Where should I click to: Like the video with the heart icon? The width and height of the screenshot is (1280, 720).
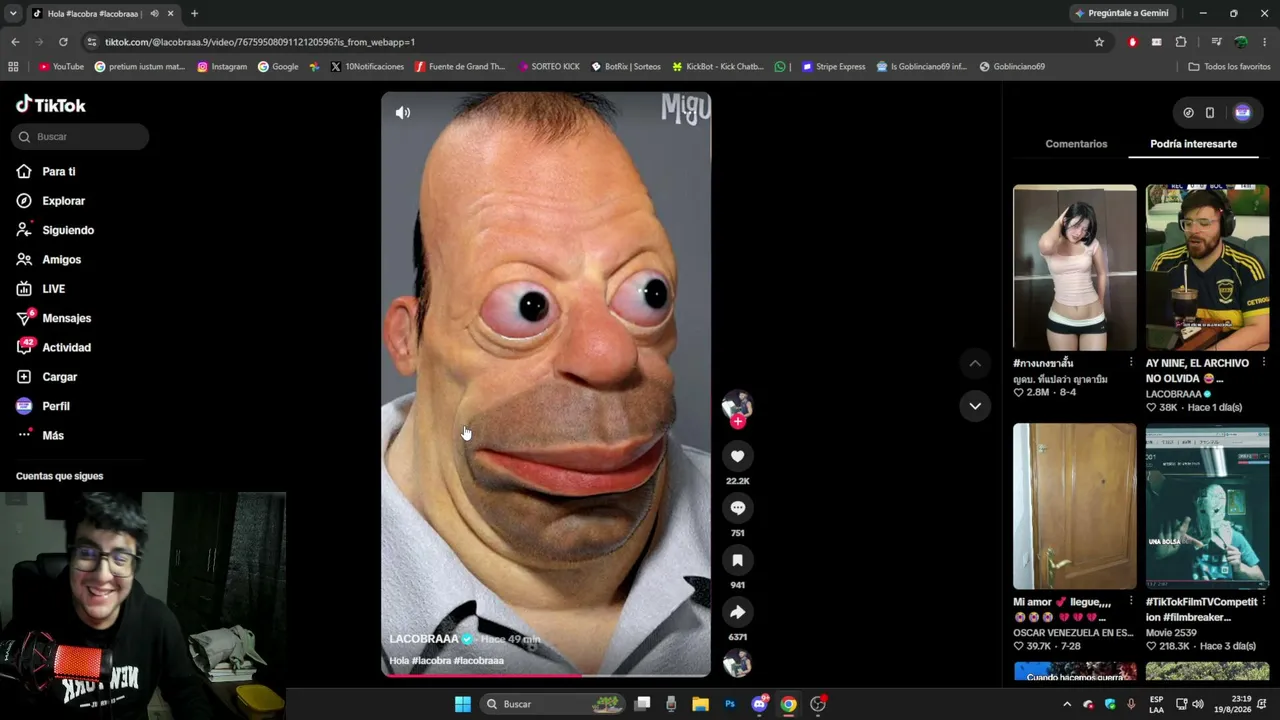738,456
